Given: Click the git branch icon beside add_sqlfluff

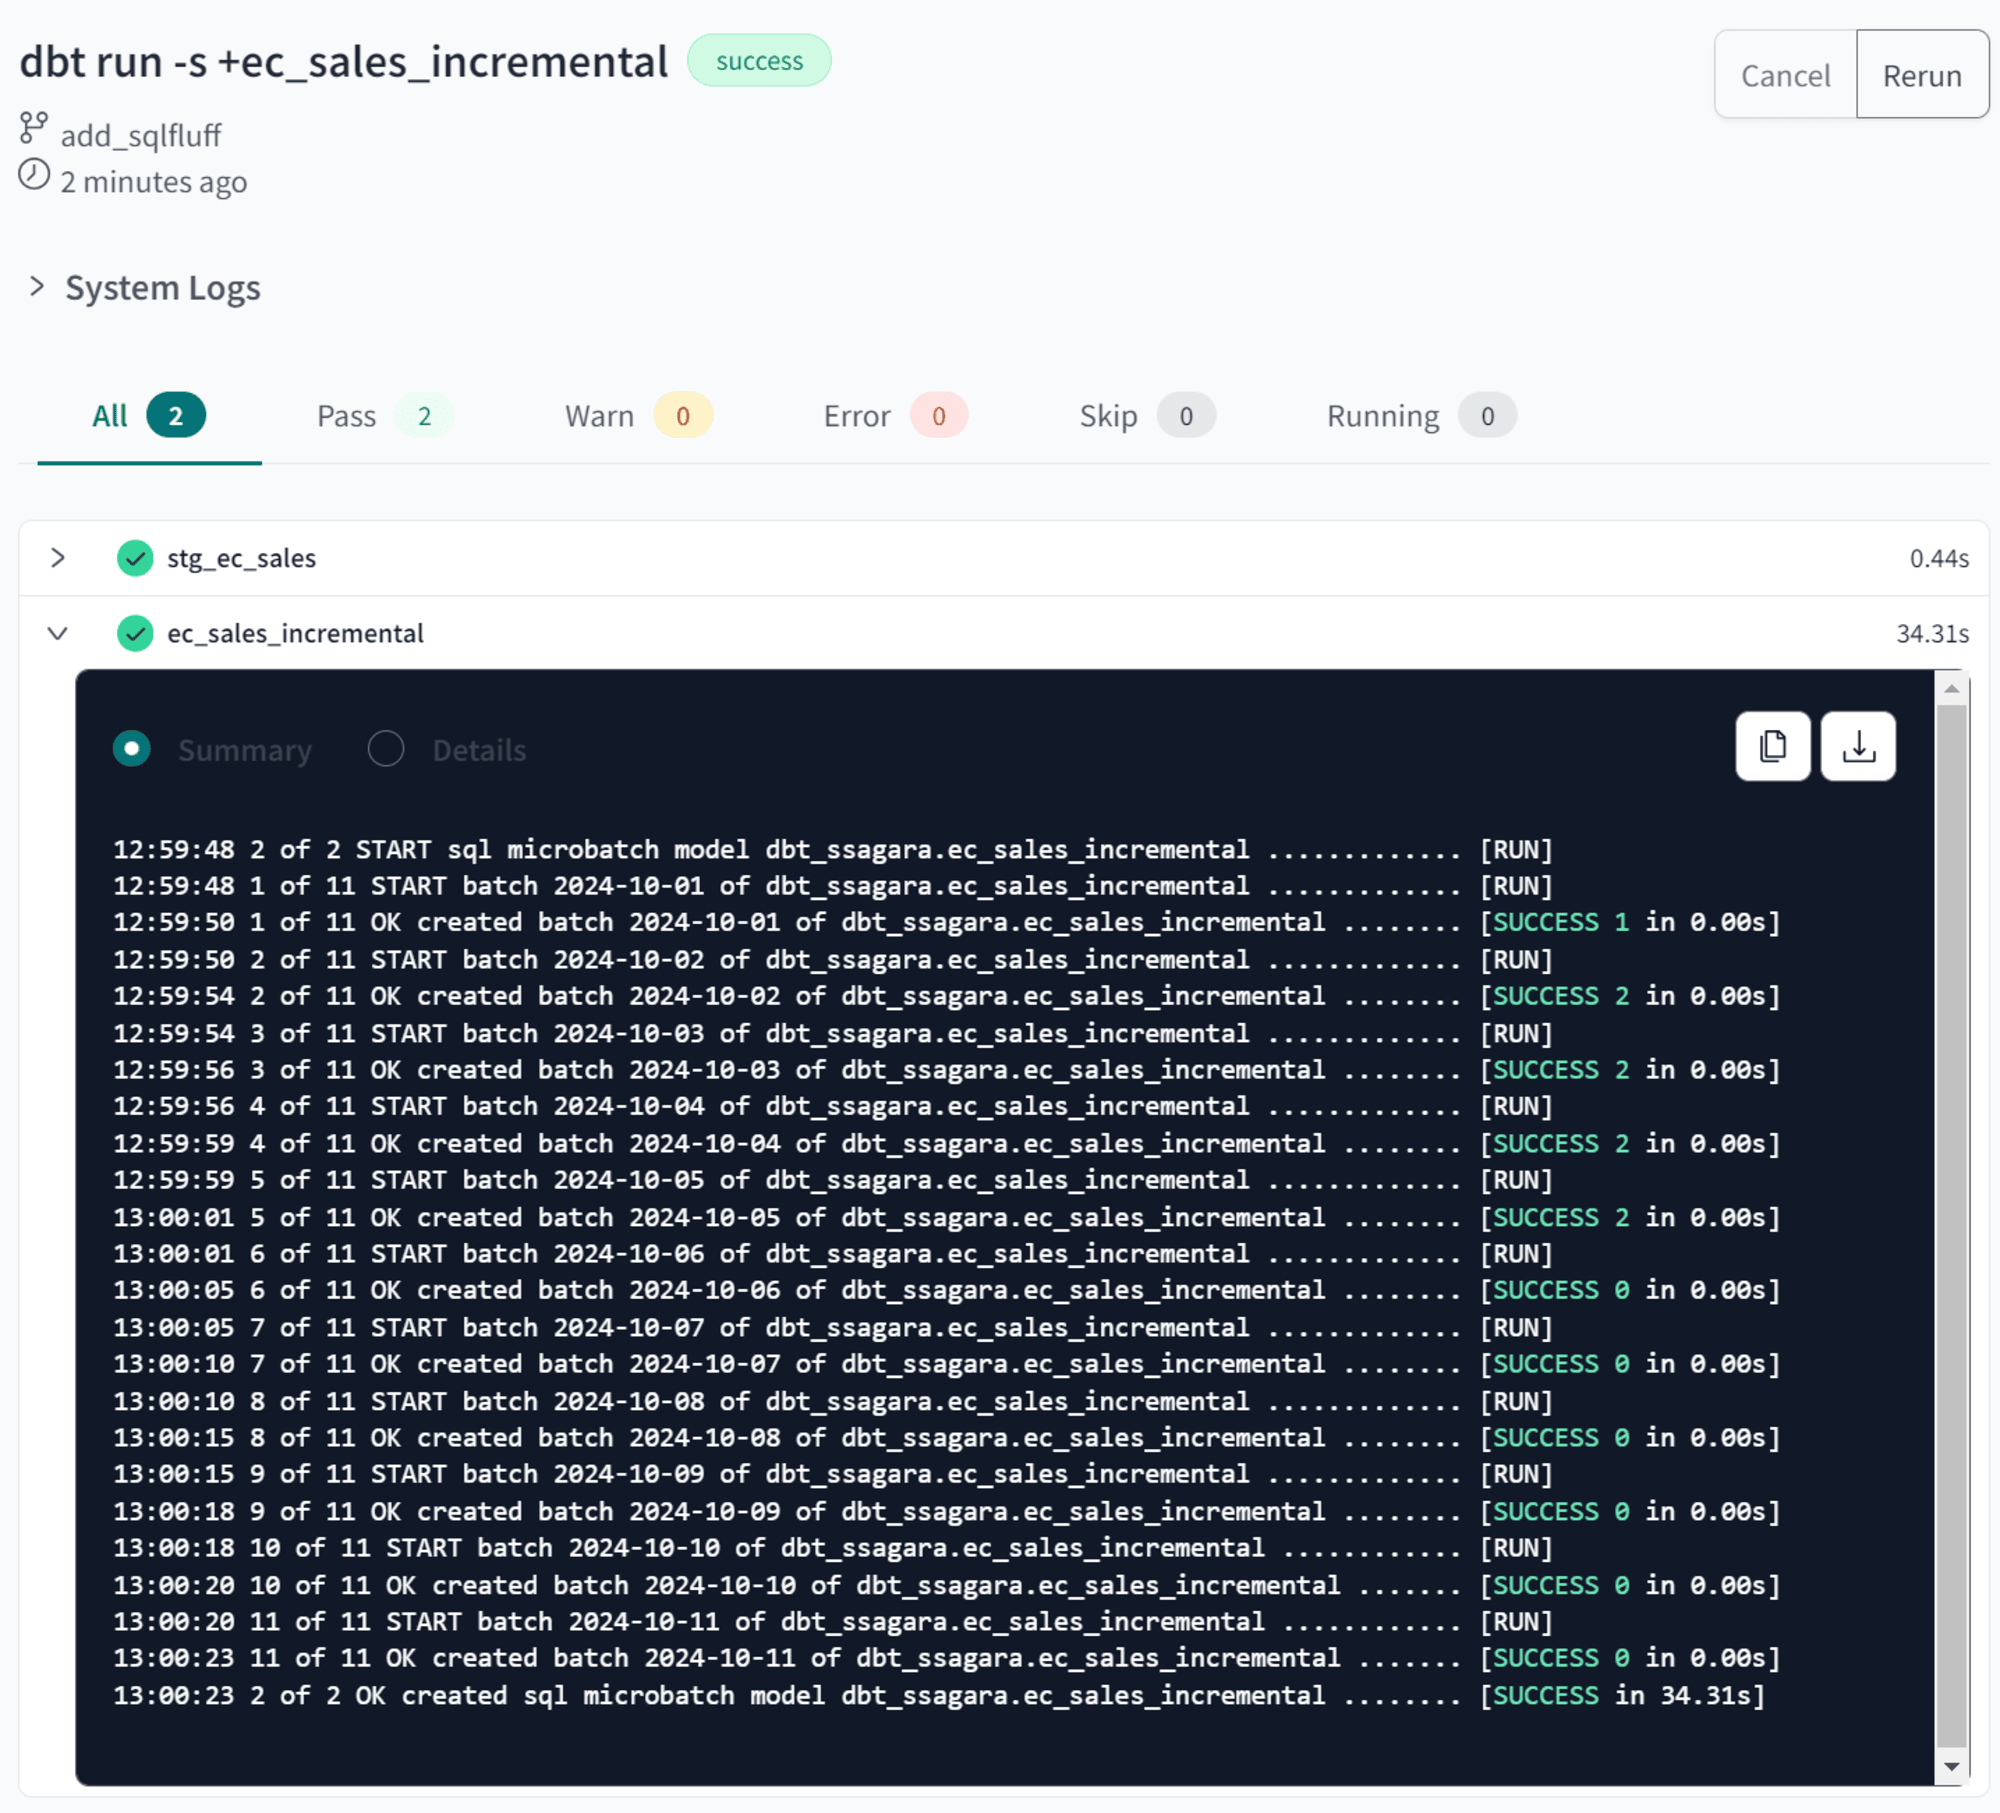Looking at the screenshot, I should point(33,128).
